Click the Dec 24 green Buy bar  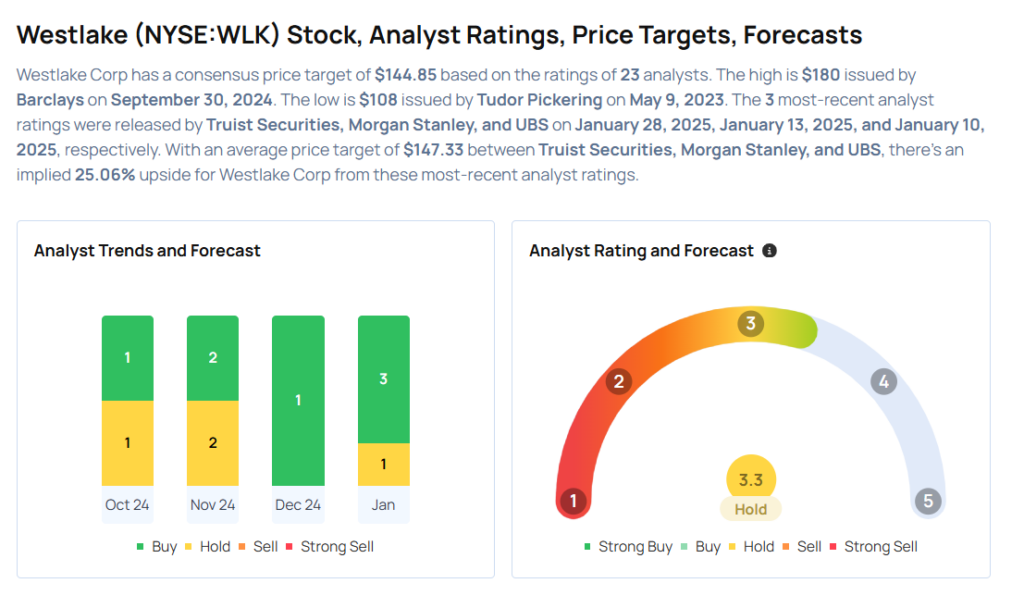298,400
